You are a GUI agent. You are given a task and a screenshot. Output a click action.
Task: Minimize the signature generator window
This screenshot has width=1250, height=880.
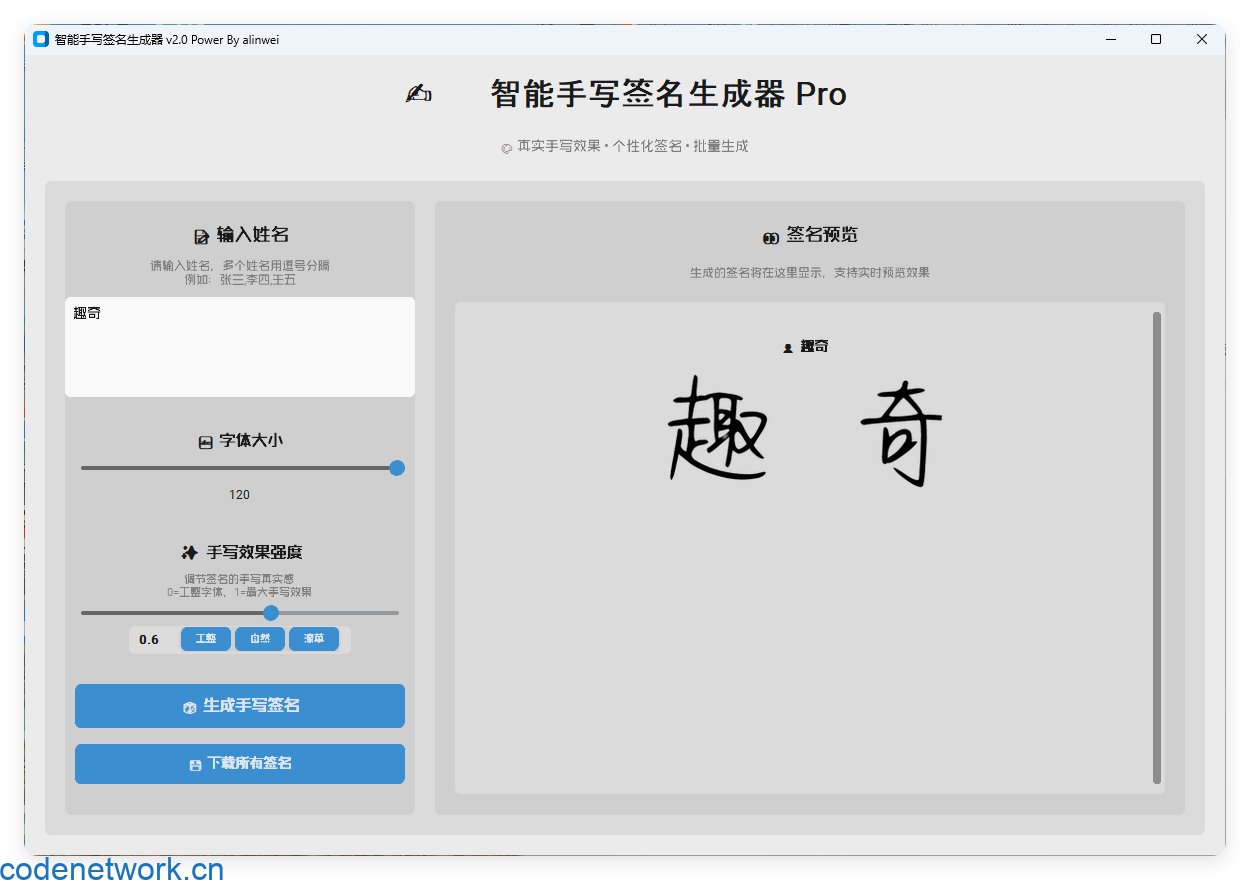point(1111,39)
